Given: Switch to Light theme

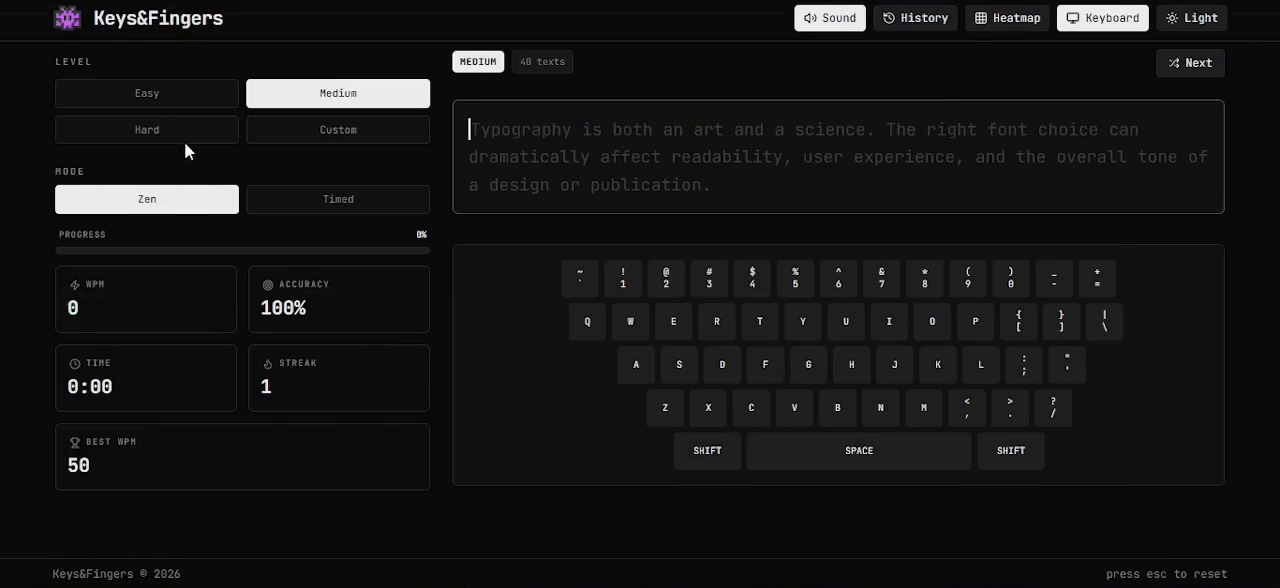Looking at the screenshot, I should [1192, 18].
